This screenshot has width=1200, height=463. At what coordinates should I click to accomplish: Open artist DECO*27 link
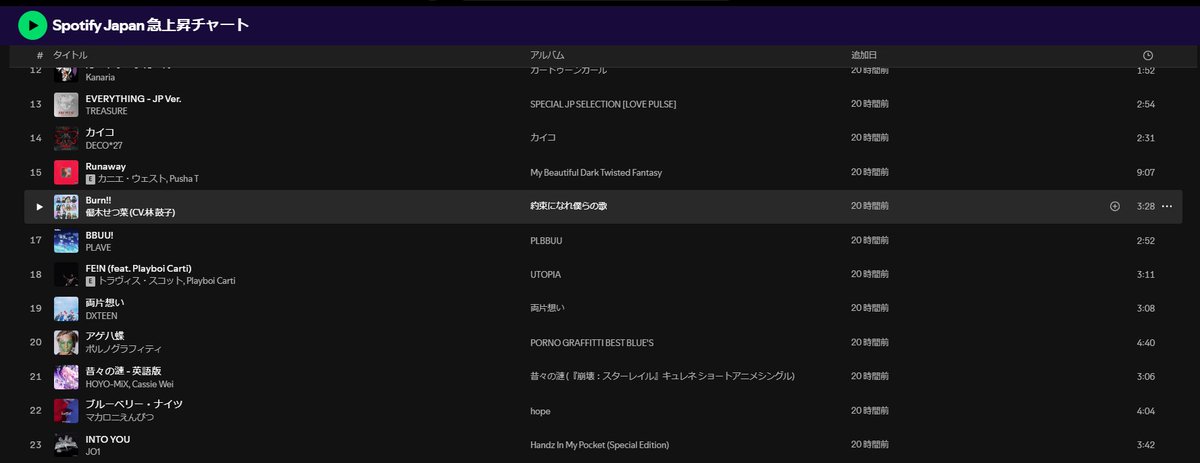[x=104, y=145]
